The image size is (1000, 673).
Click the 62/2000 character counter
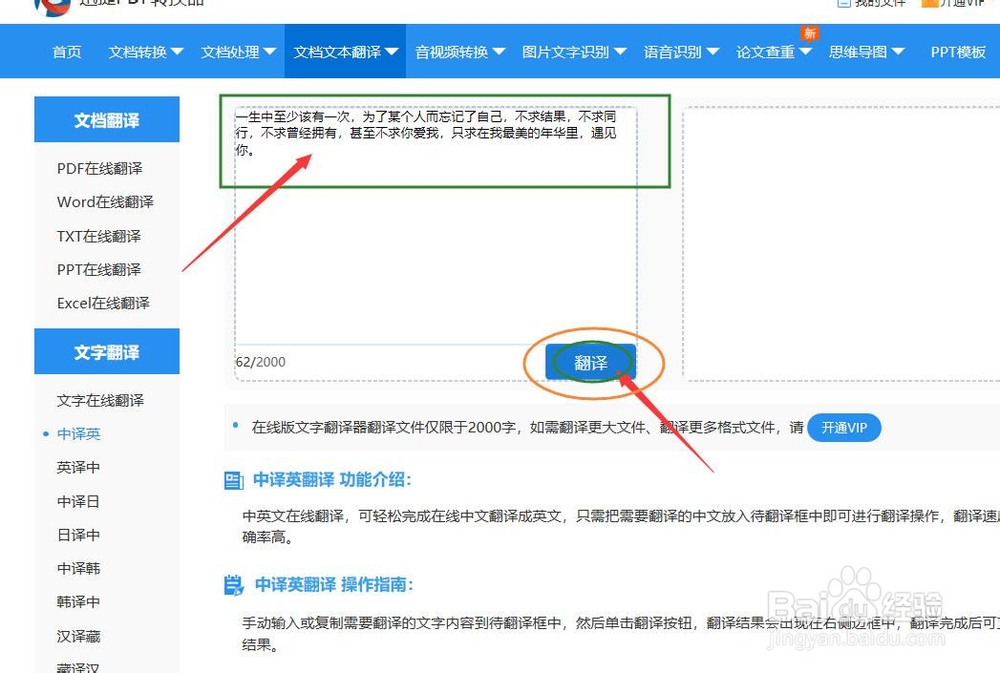coord(261,362)
